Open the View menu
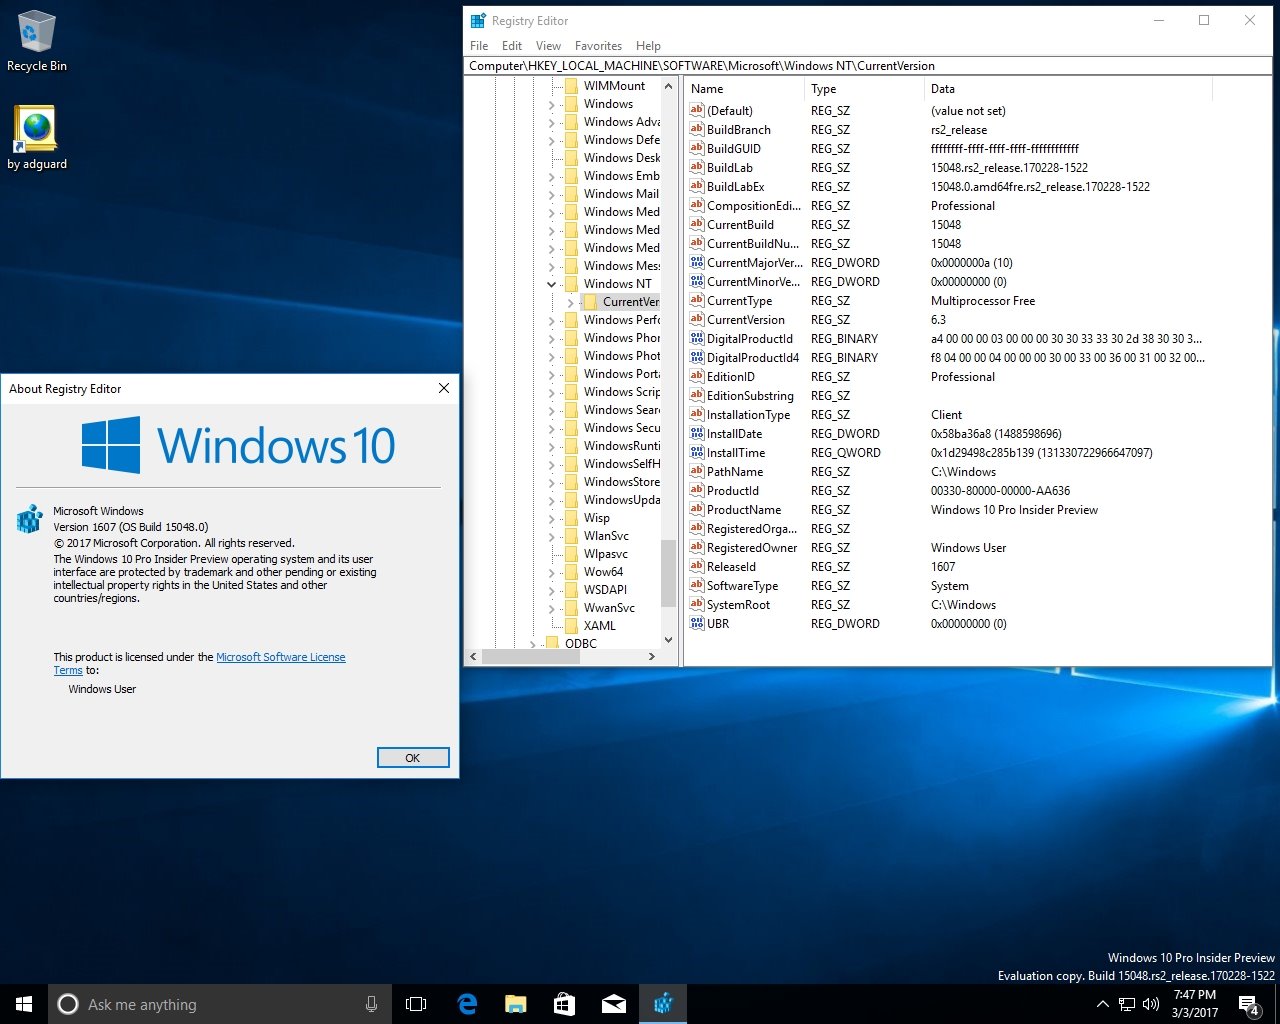 tap(548, 45)
